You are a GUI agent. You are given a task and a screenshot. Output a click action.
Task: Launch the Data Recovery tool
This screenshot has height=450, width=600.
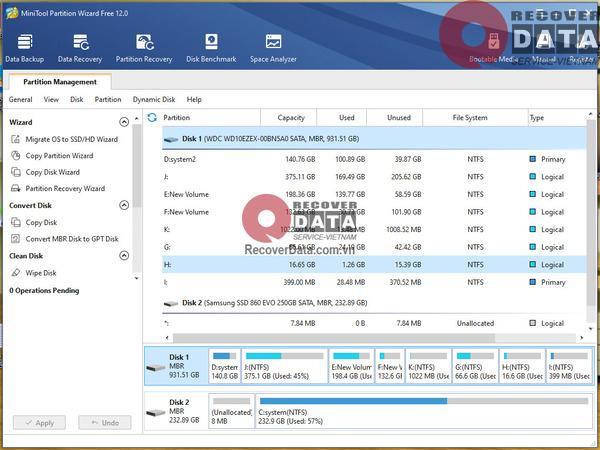[80, 48]
